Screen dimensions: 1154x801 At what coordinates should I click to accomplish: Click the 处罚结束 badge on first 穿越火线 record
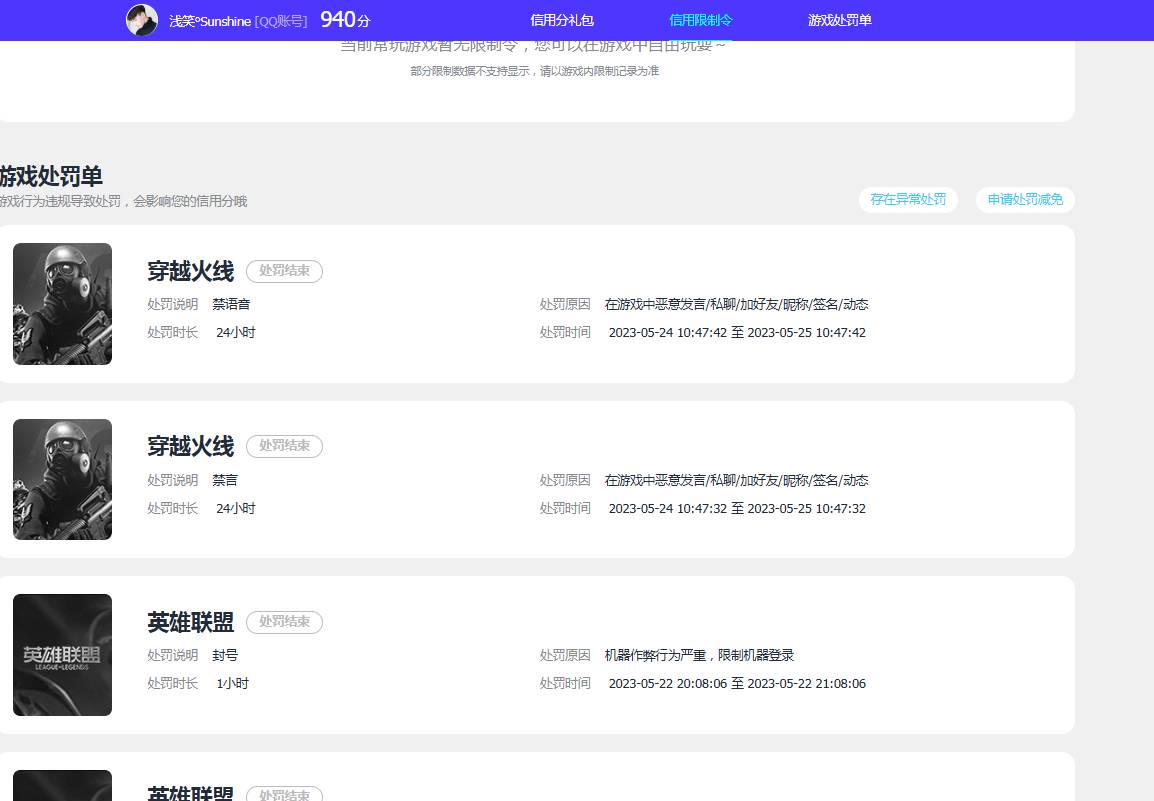[x=284, y=271]
